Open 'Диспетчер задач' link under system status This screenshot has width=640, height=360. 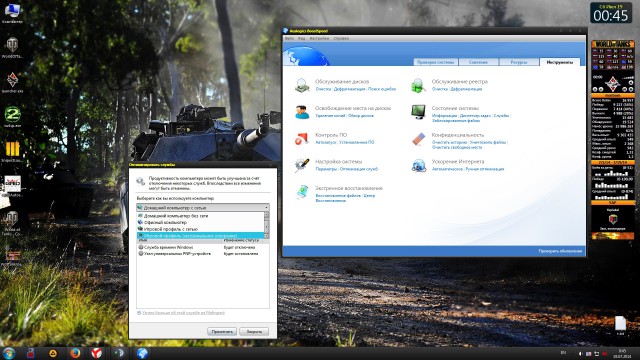[x=475, y=116]
